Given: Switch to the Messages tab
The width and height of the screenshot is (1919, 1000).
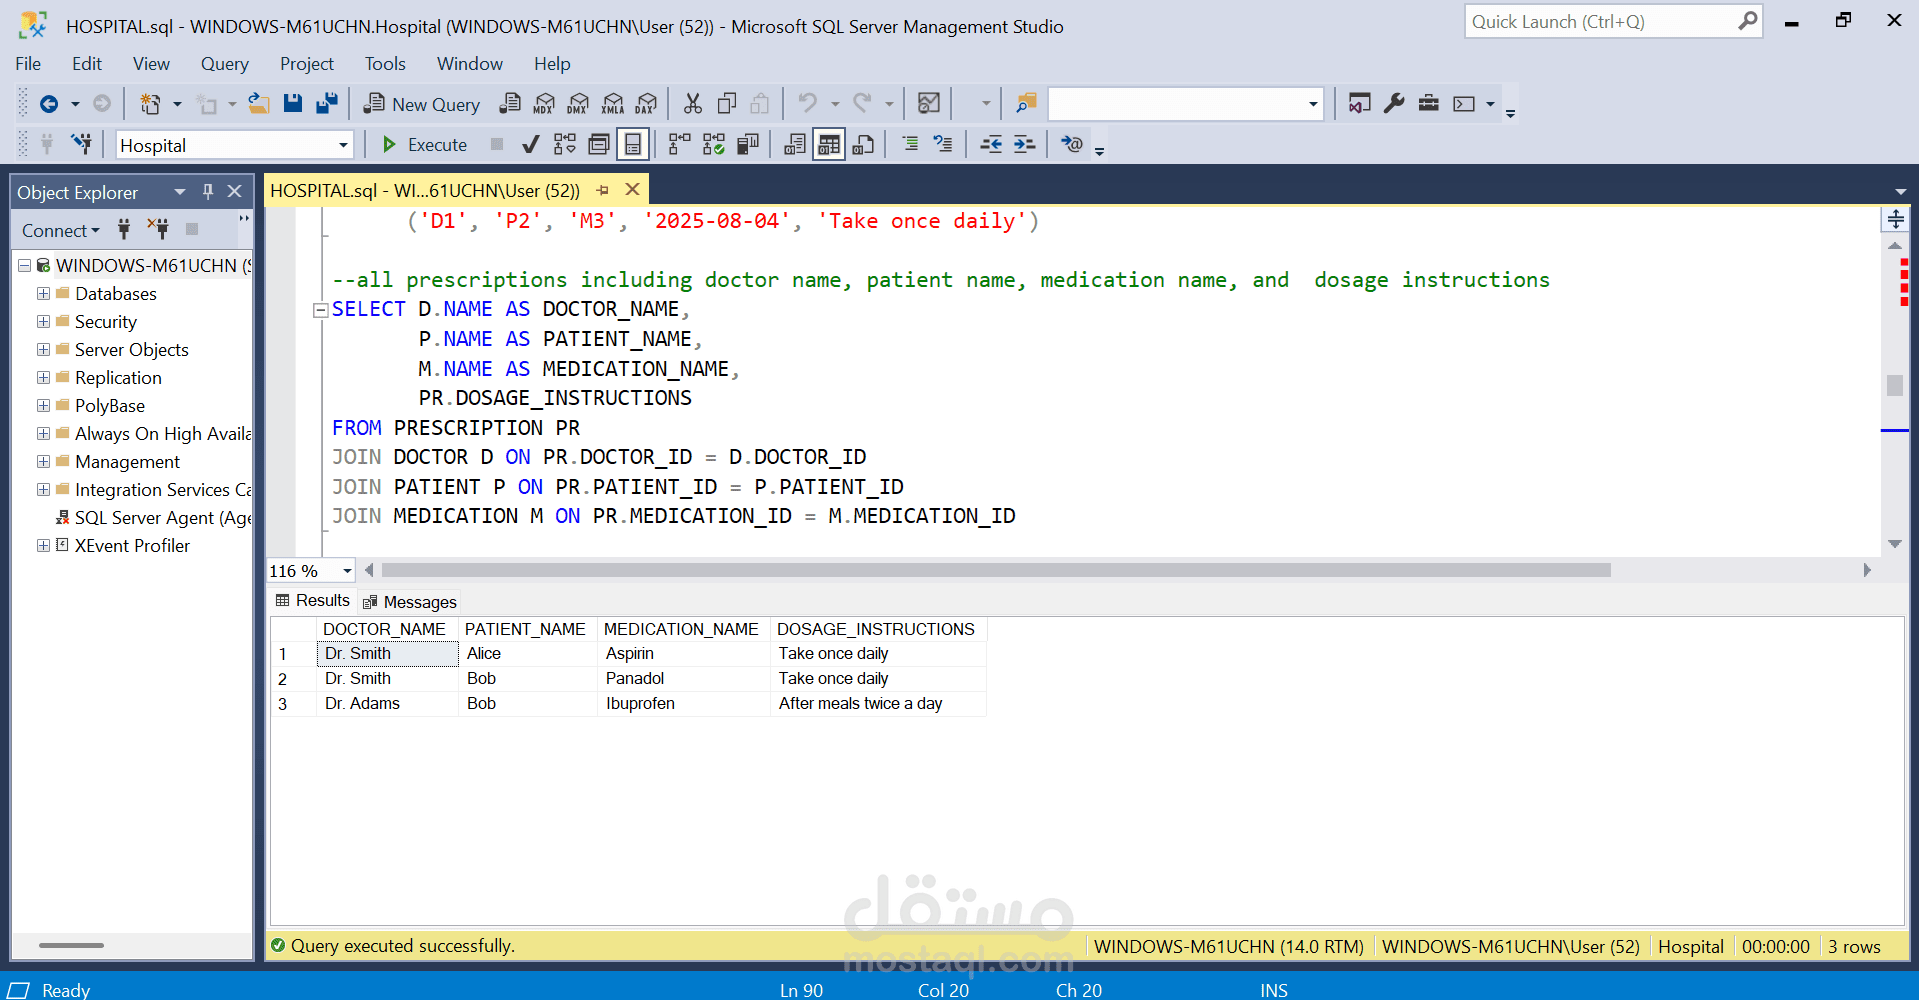Looking at the screenshot, I should coord(410,602).
